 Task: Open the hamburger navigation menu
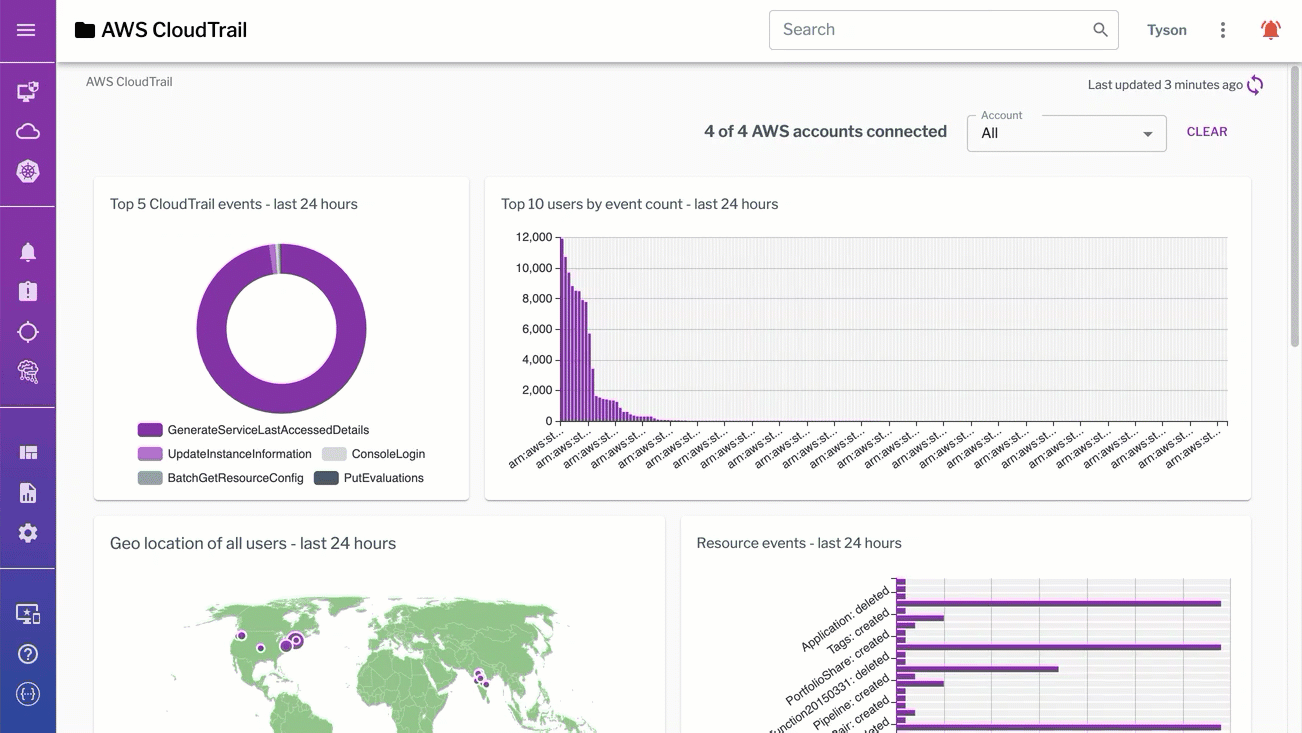[x=27, y=30]
